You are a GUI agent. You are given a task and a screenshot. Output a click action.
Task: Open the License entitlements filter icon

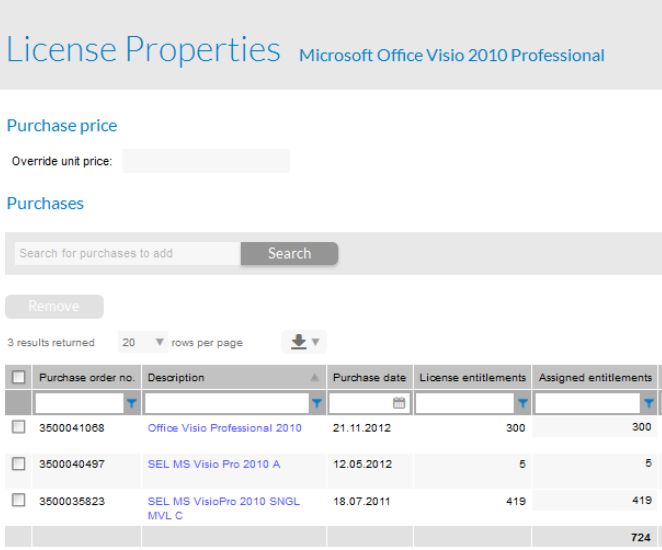[523, 404]
